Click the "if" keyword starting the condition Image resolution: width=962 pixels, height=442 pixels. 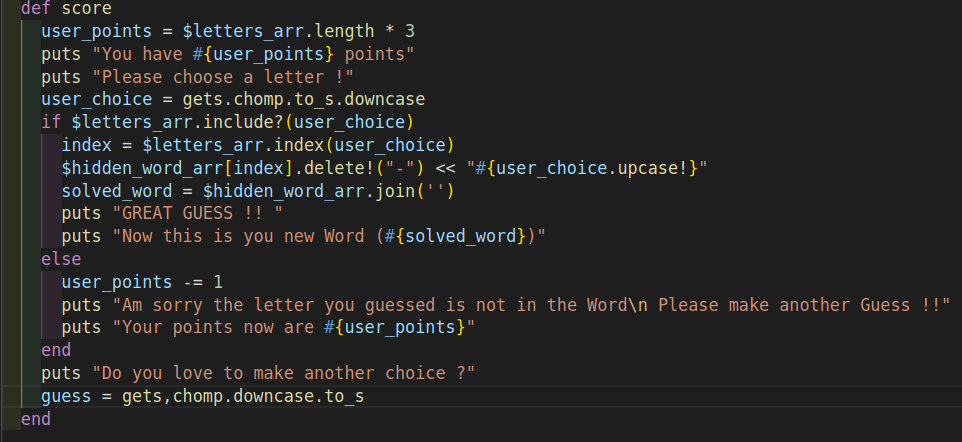click(51, 122)
